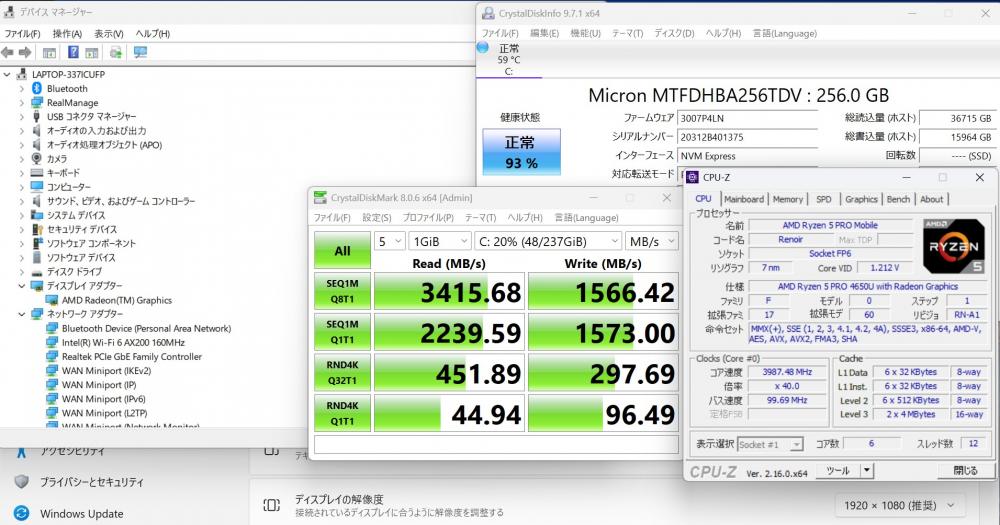The image size is (1000, 525).
Task: Open 機能(U) menu in CrystalDiskInfo
Action: 585,33
